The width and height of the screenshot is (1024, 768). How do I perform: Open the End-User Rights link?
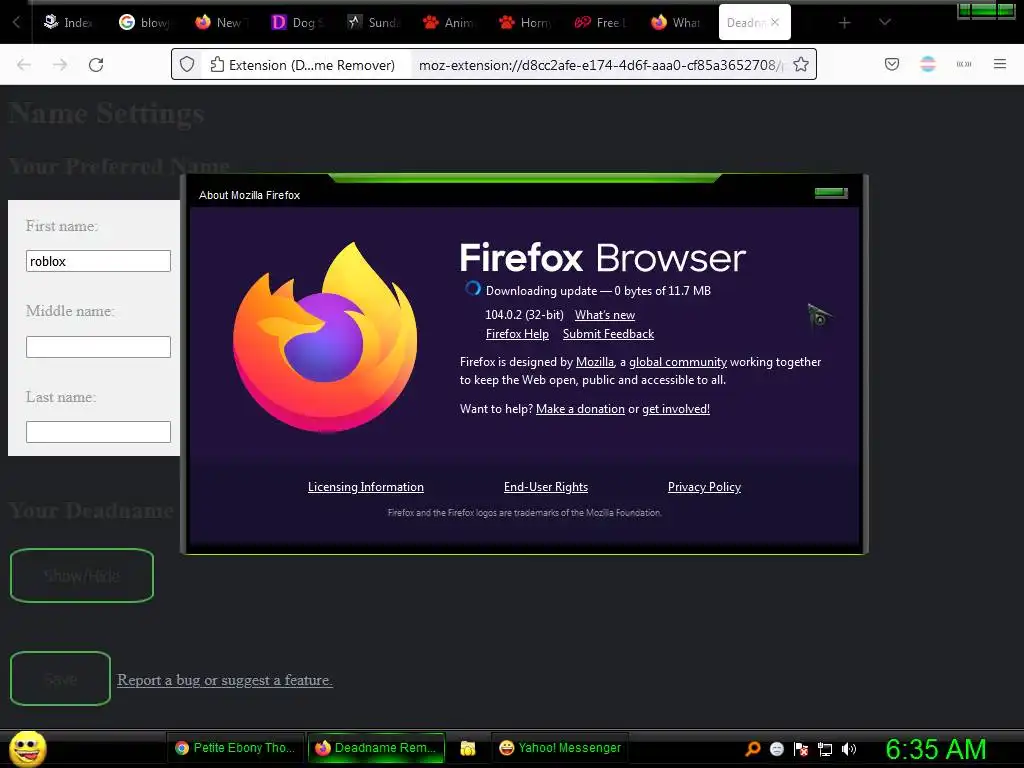(x=546, y=487)
